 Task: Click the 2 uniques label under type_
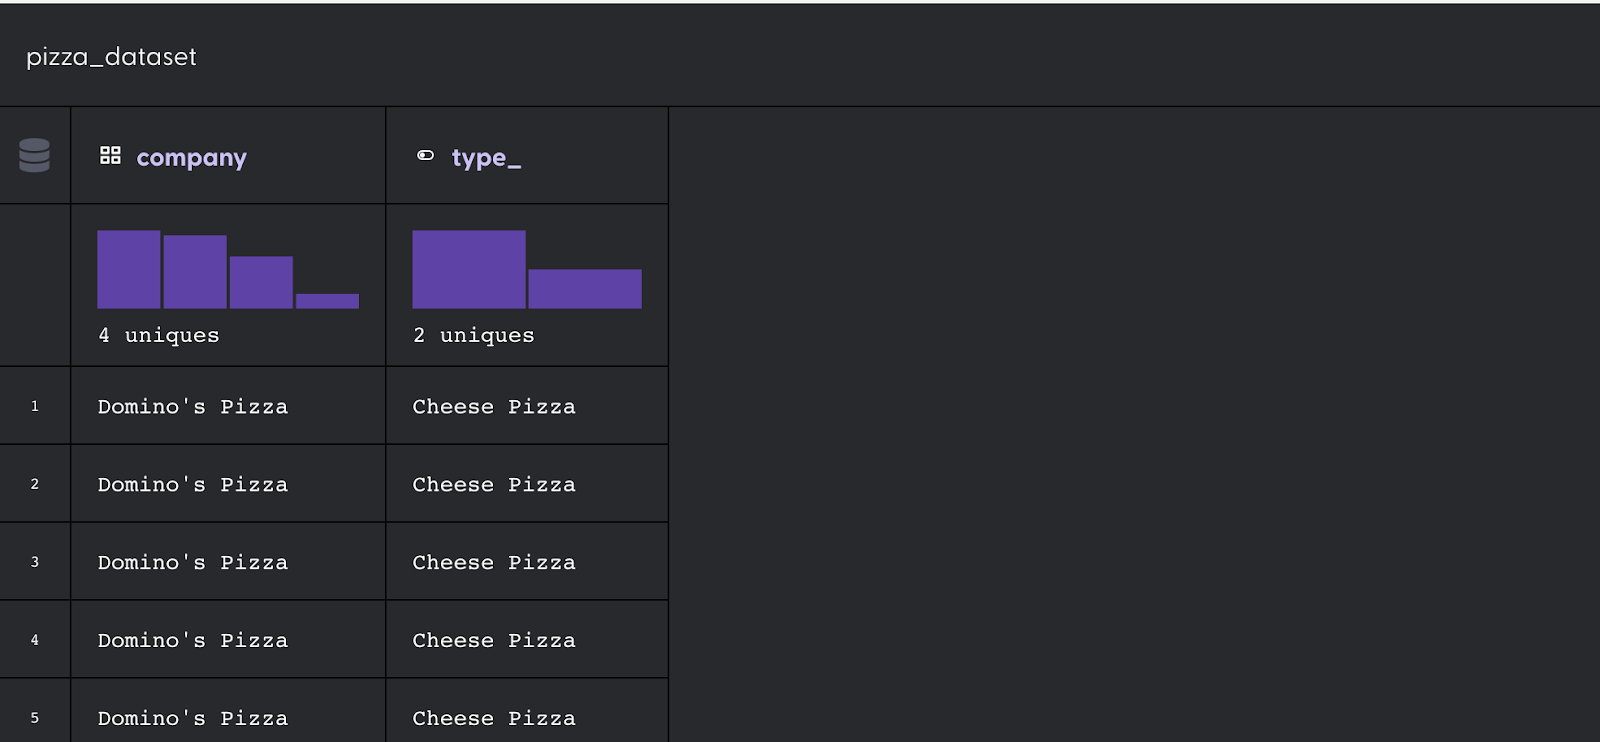473,335
